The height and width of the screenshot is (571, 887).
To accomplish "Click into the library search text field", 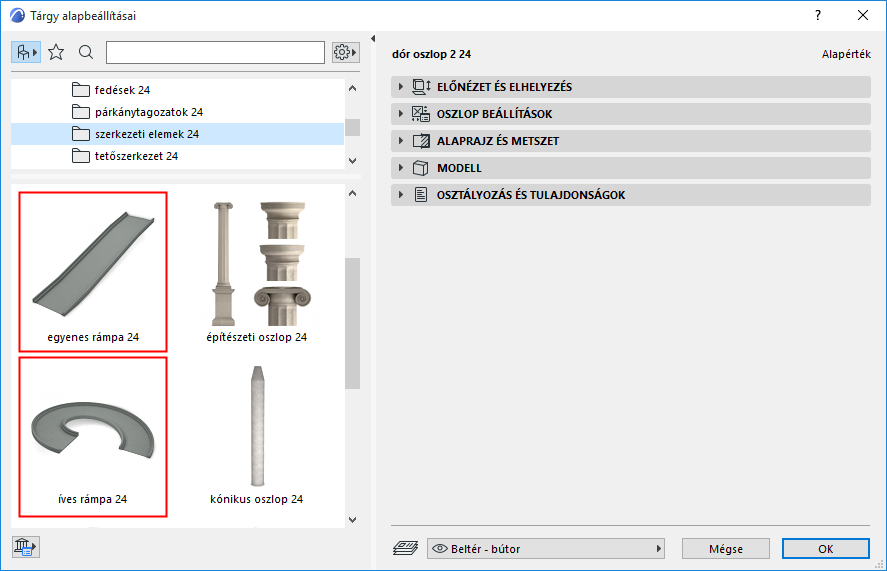I will 215,53.
